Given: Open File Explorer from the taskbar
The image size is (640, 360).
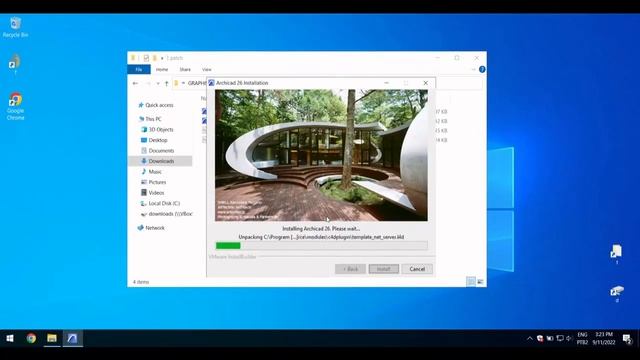Looking at the screenshot, I should pos(52,338).
